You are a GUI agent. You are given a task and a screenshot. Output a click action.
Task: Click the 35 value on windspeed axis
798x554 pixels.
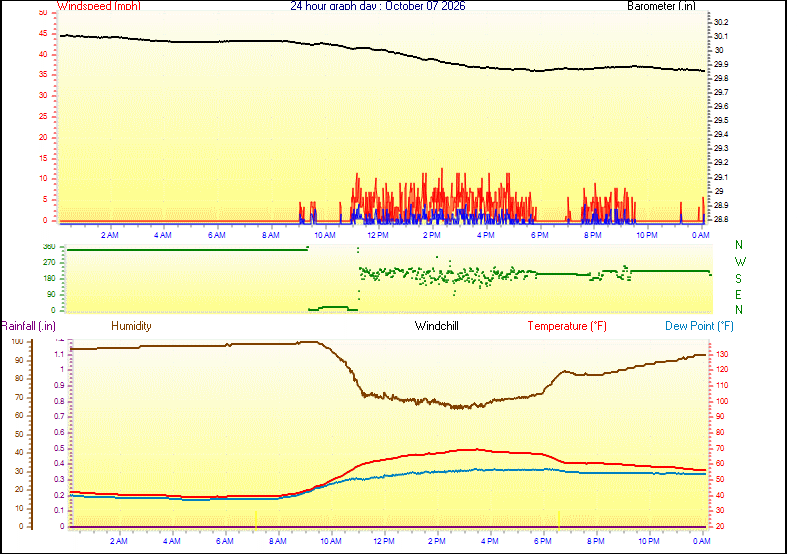tap(43, 75)
